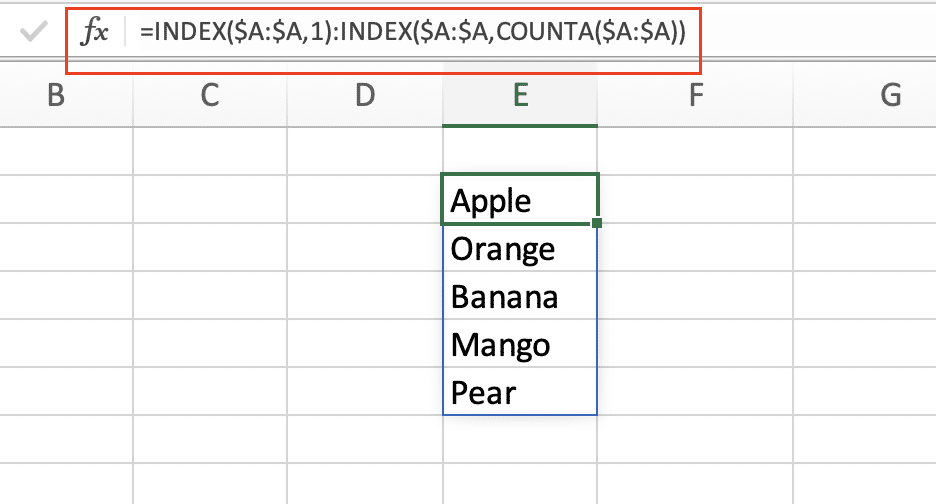Select column G header

click(865, 96)
